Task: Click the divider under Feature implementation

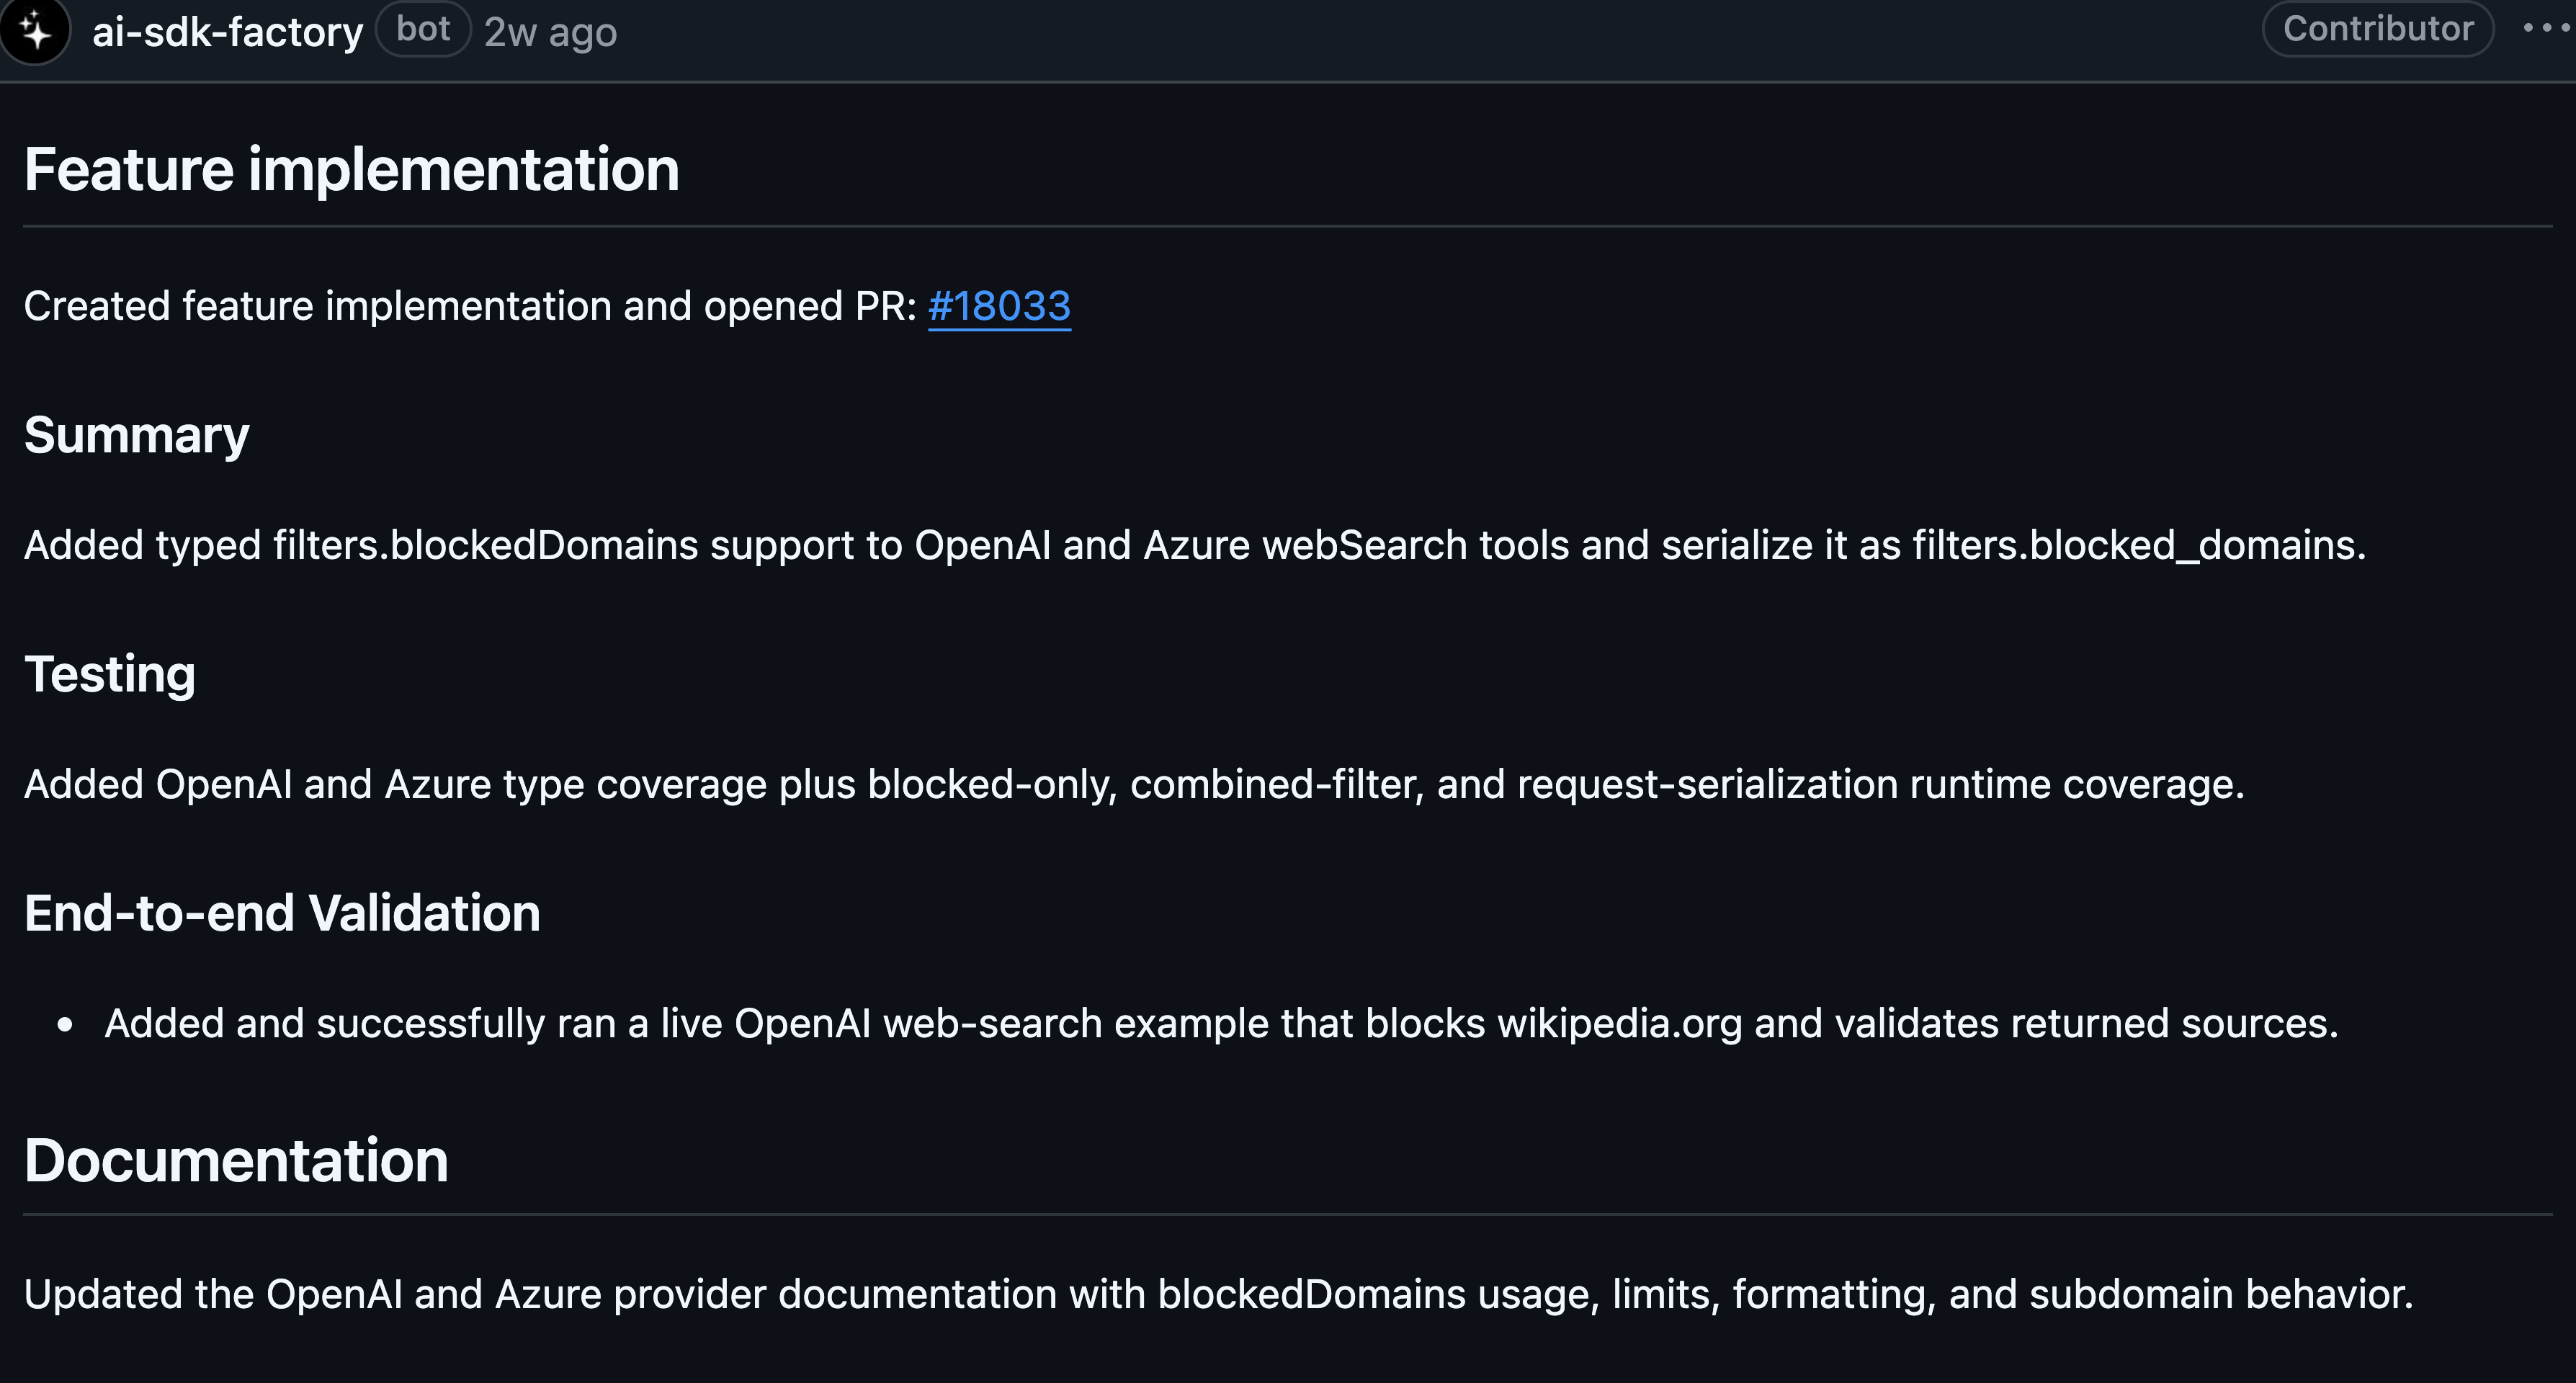Action: [1288, 226]
